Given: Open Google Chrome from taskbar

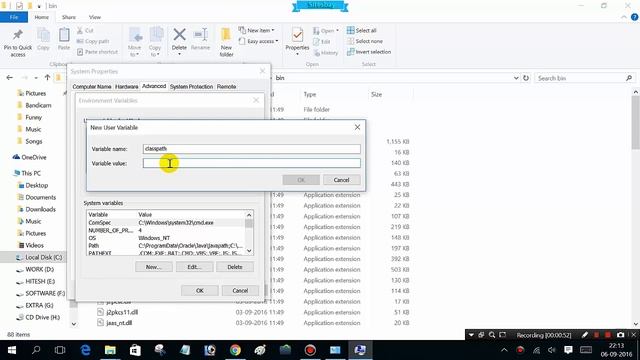Looking at the screenshot, I should pyautogui.click(x=235, y=350).
